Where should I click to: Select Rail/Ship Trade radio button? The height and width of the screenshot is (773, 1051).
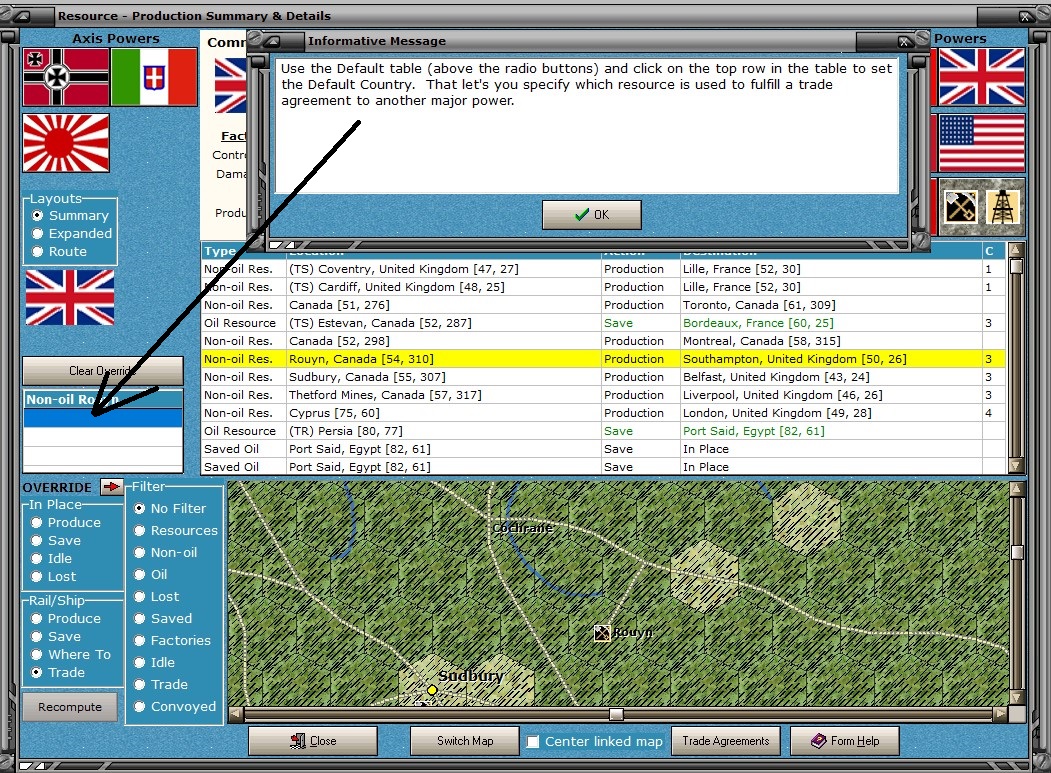pyautogui.click(x=36, y=672)
